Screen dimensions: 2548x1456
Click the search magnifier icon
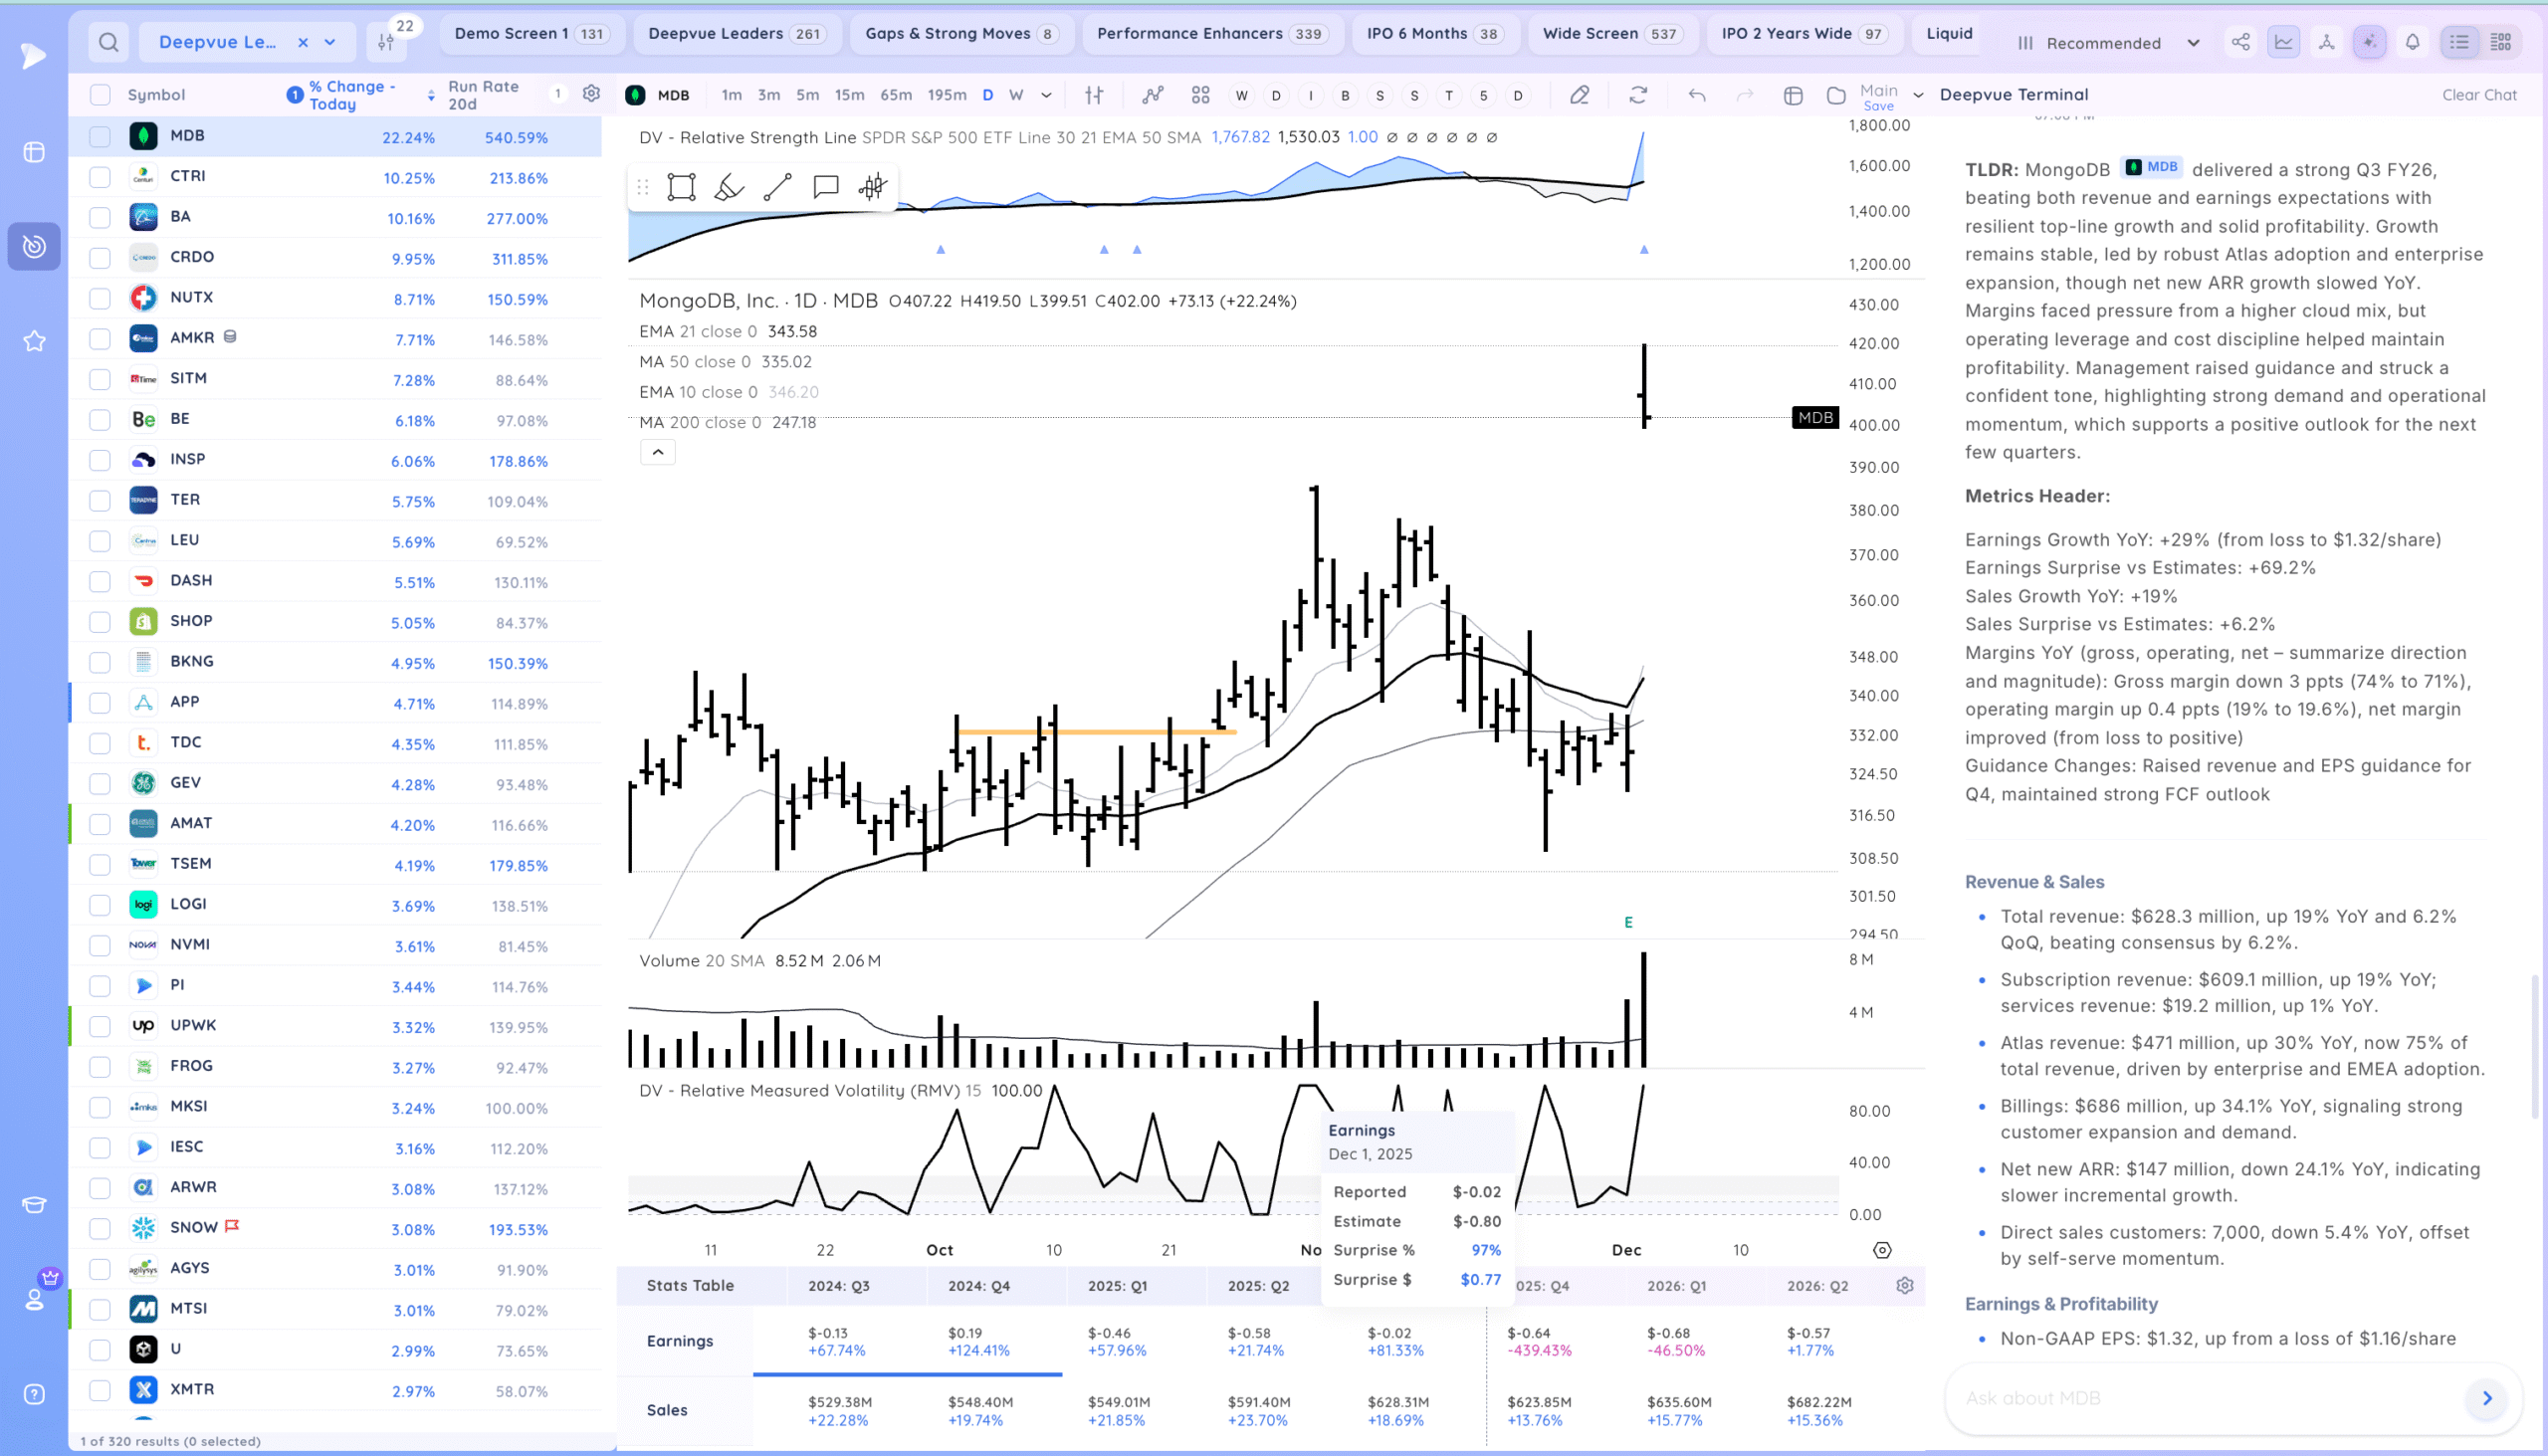point(108,42)
